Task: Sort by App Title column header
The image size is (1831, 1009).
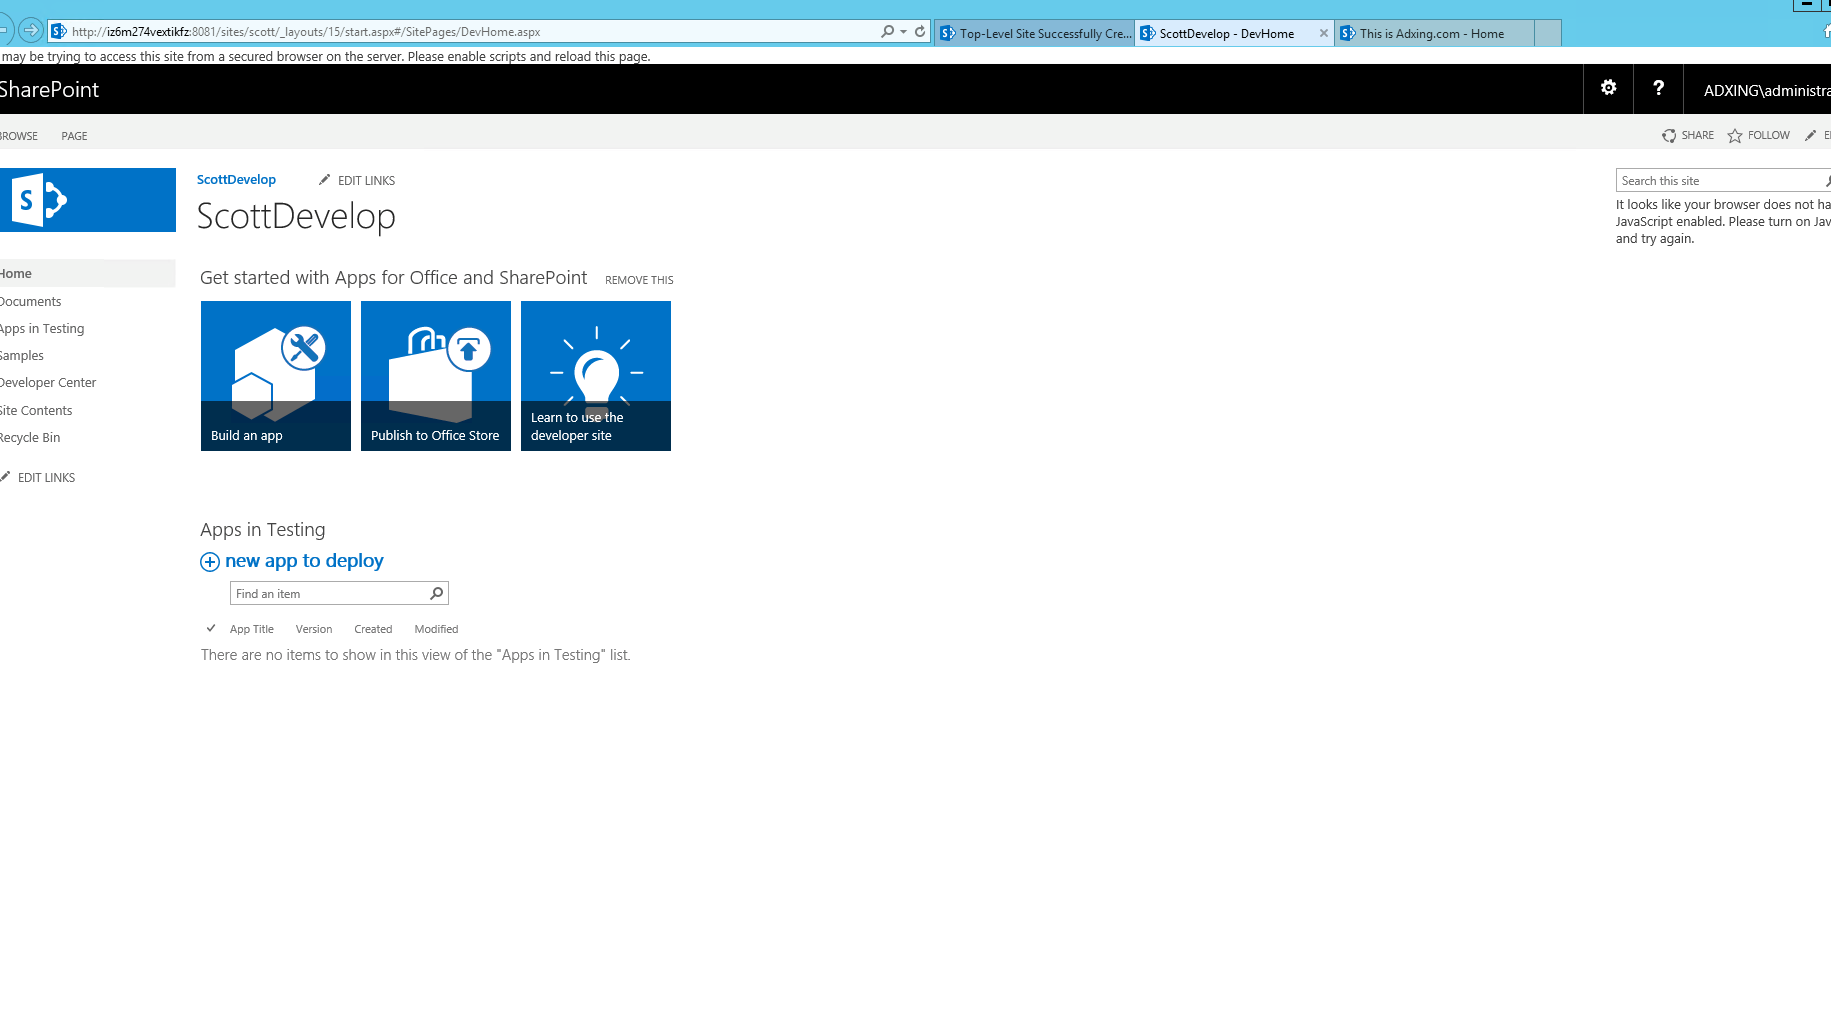Action: (252, 629)
